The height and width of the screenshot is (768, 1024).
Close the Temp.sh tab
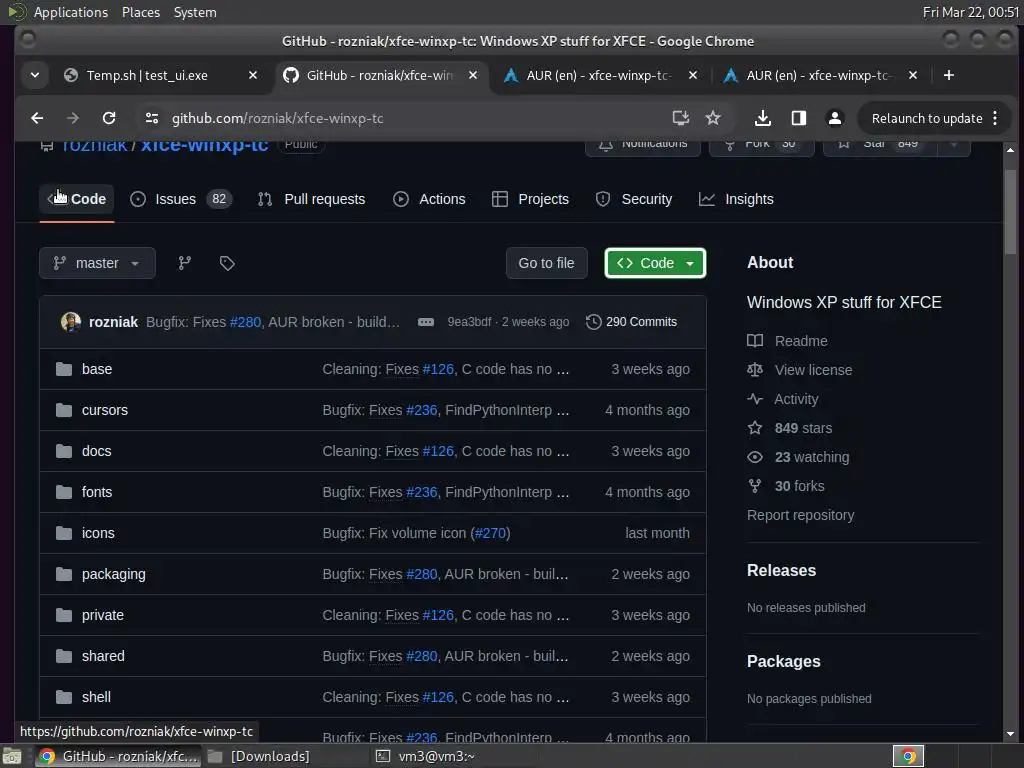pos(253,75)
